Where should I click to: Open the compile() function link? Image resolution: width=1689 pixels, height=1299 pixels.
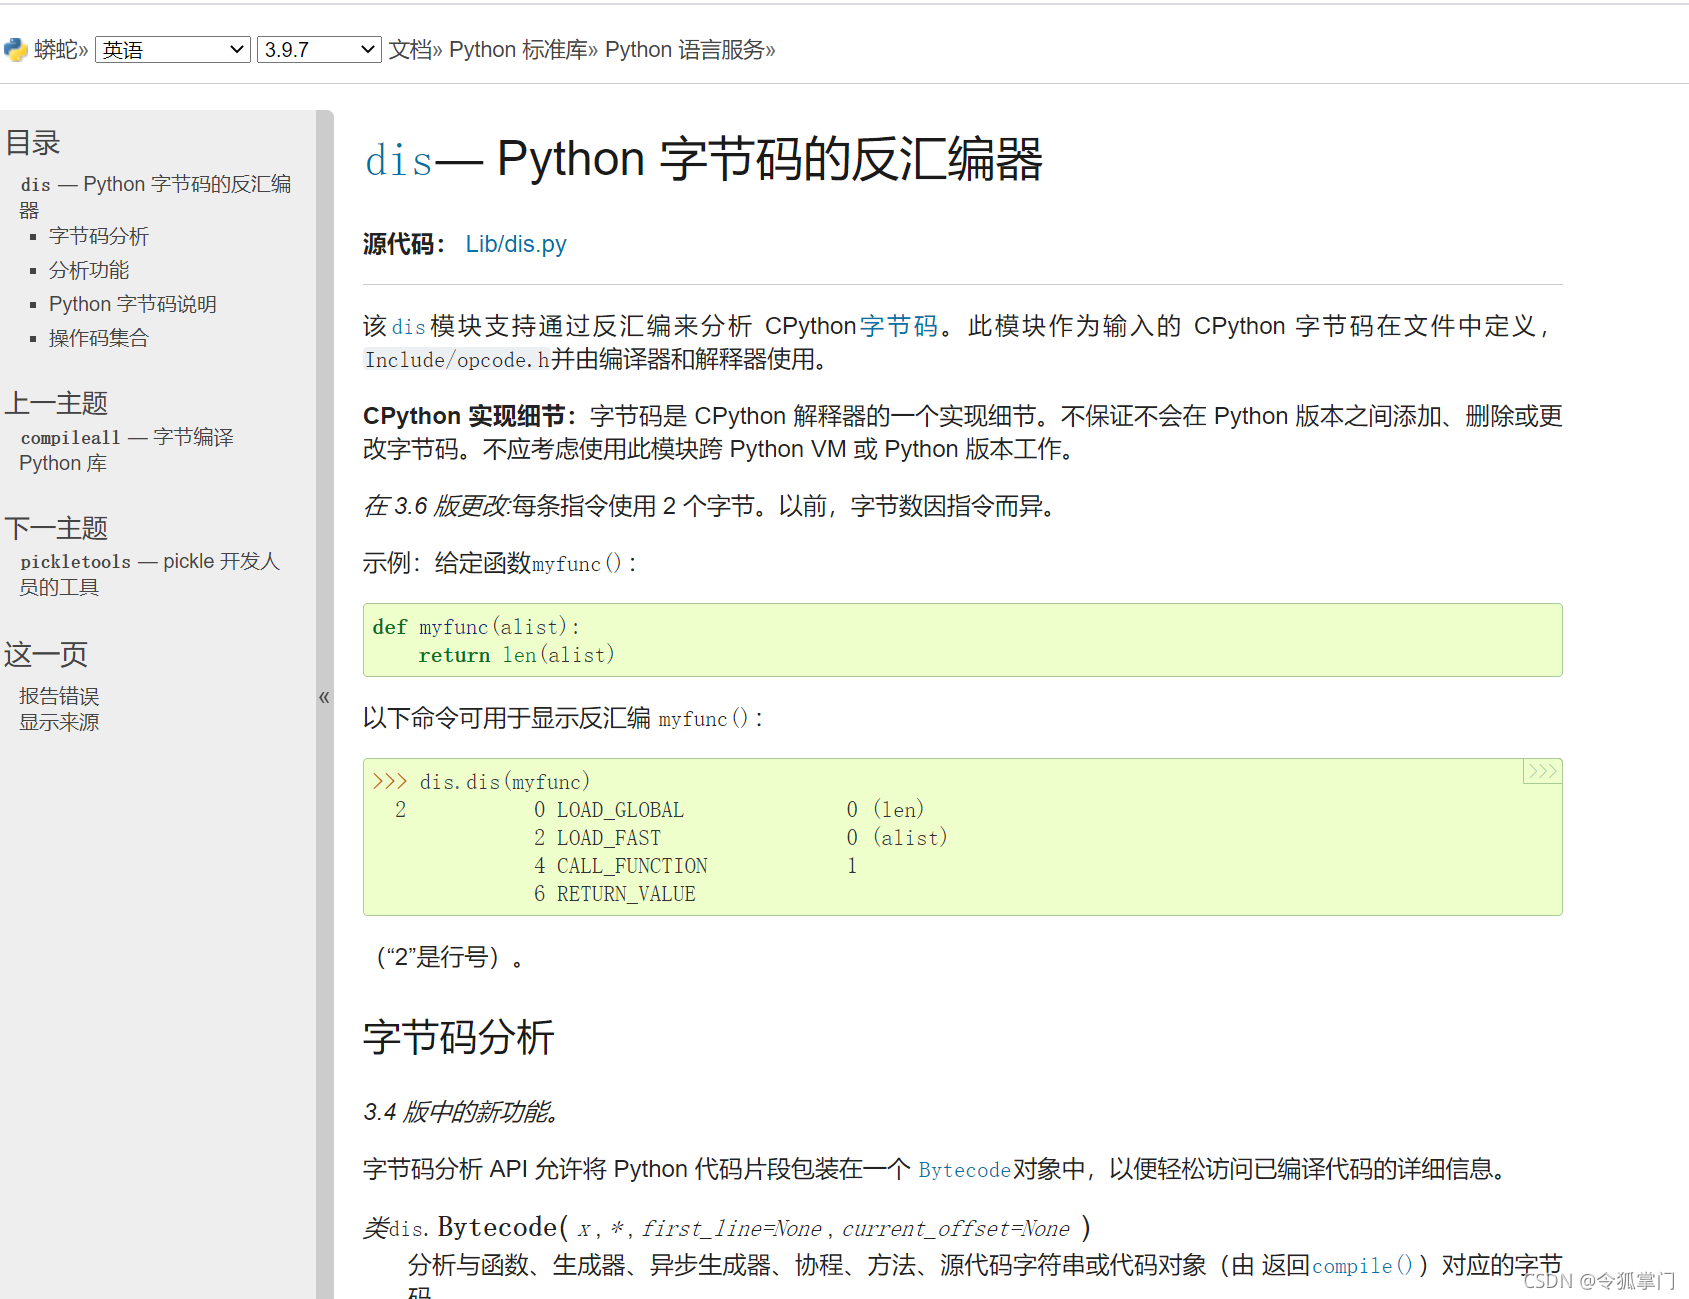coord(1362,1266)
